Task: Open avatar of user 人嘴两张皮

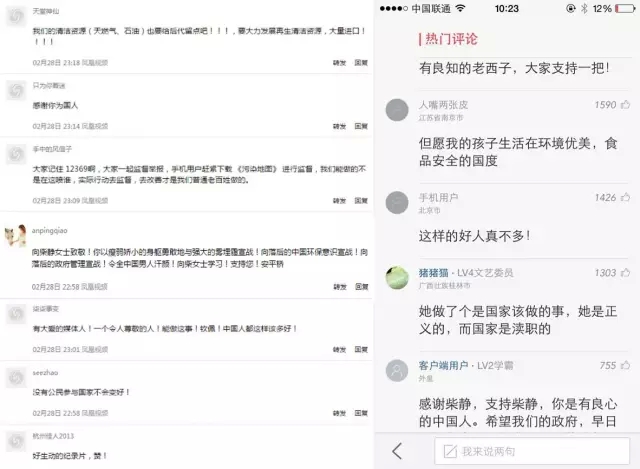Action: coord(397,110)
